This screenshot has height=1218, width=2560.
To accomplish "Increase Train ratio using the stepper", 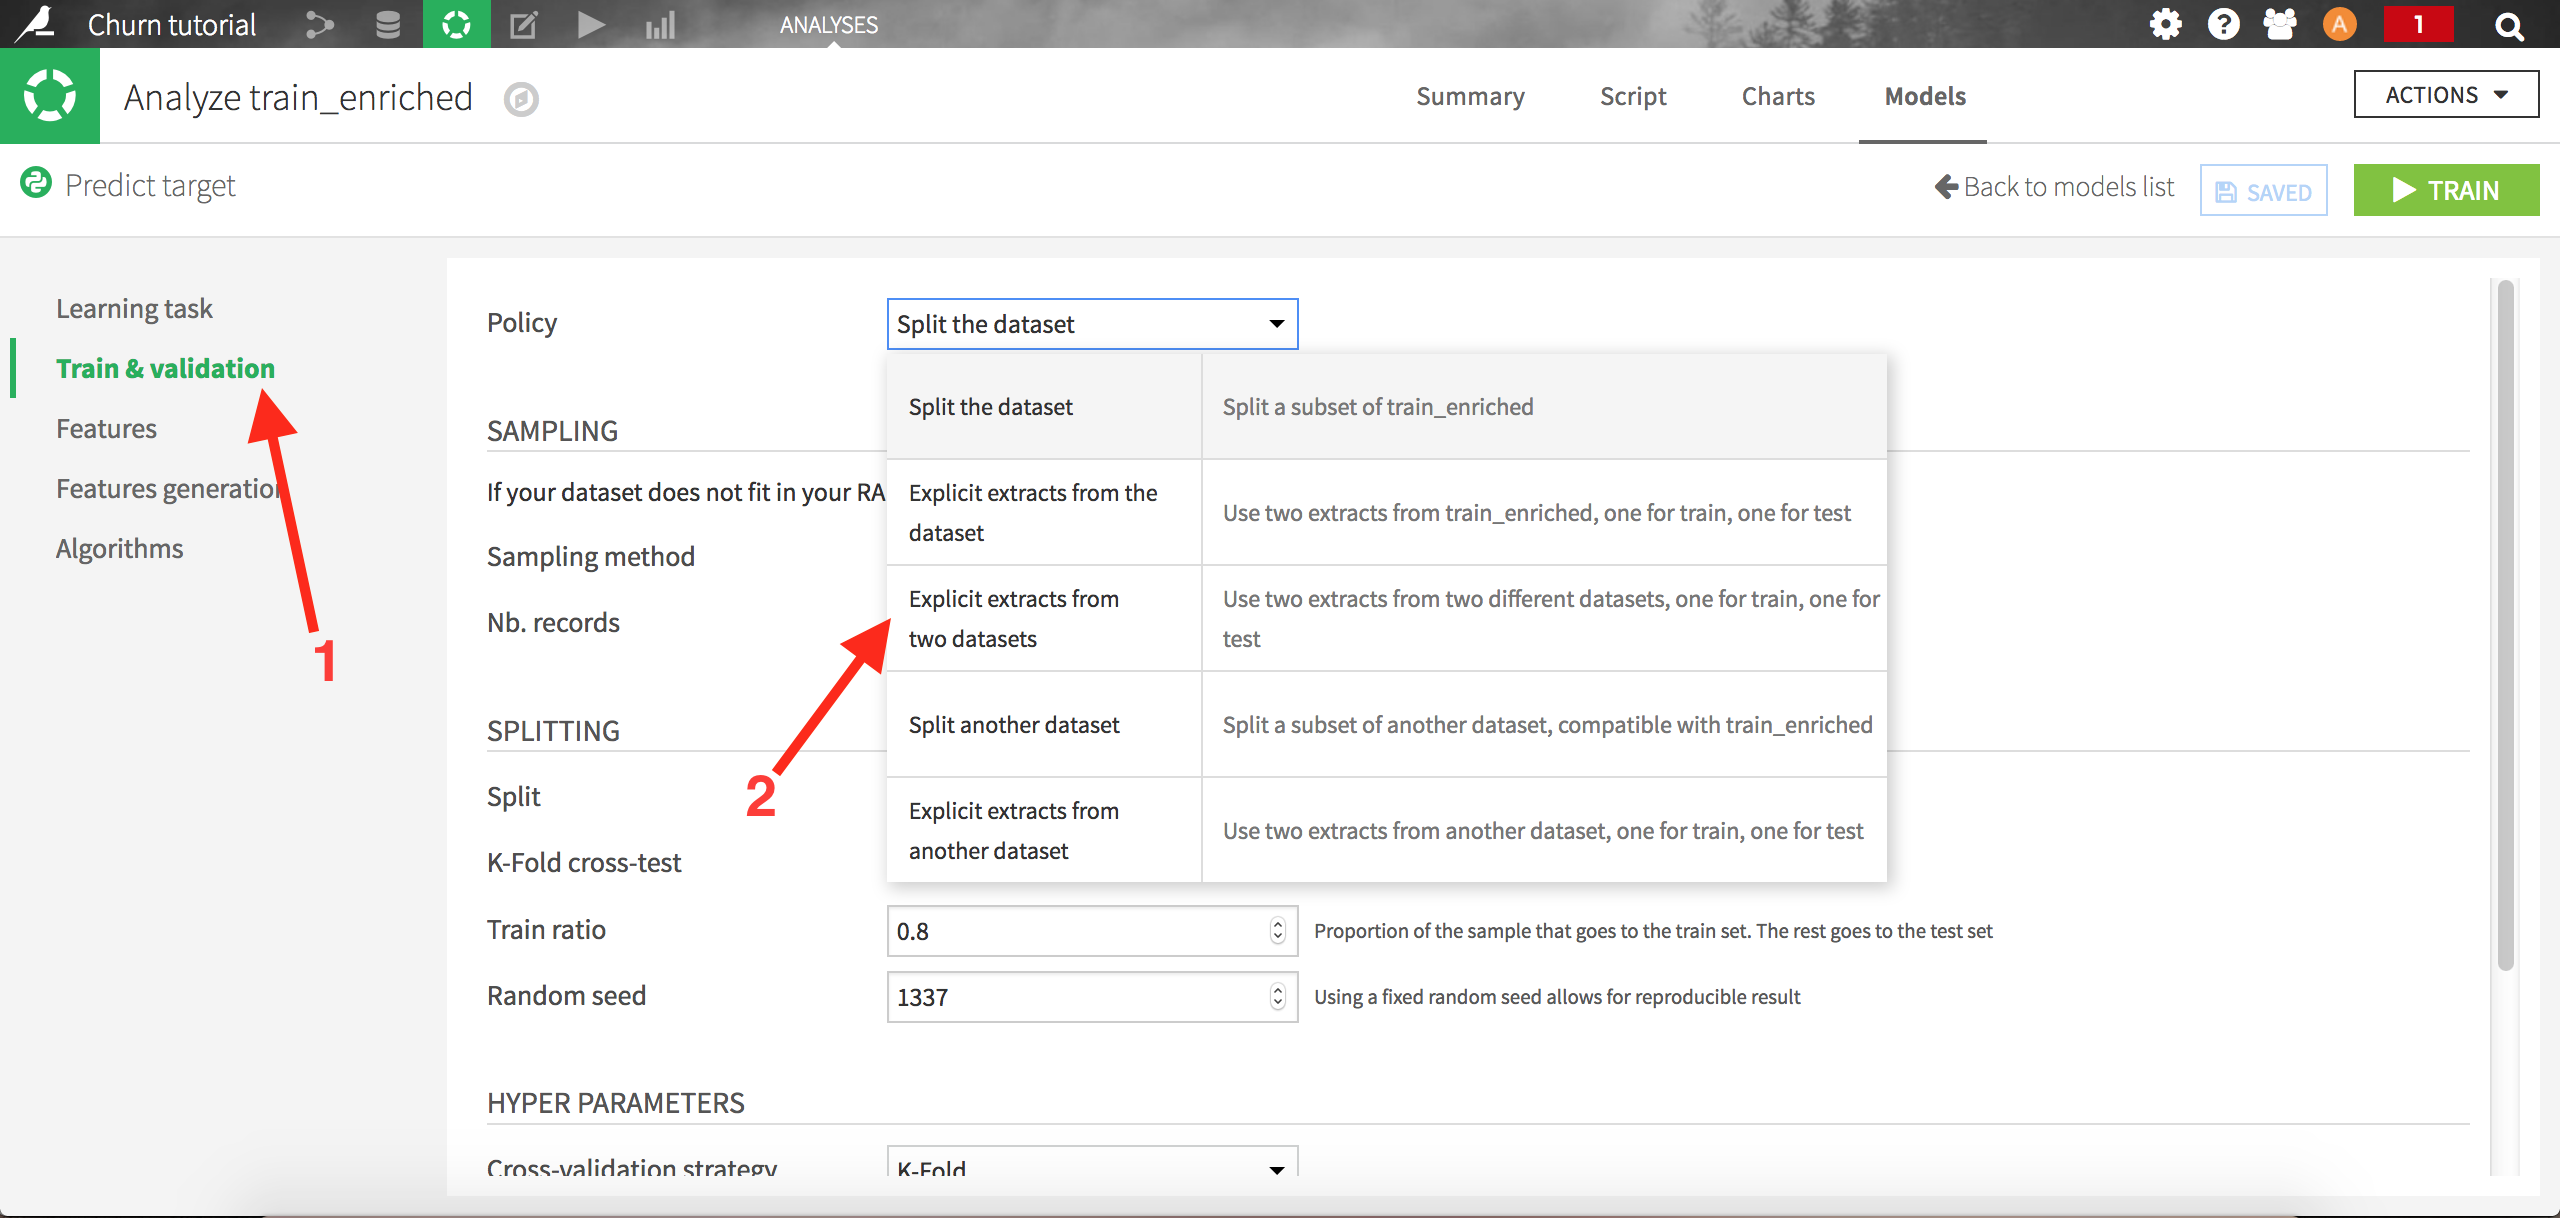I will click(1277, 924).
